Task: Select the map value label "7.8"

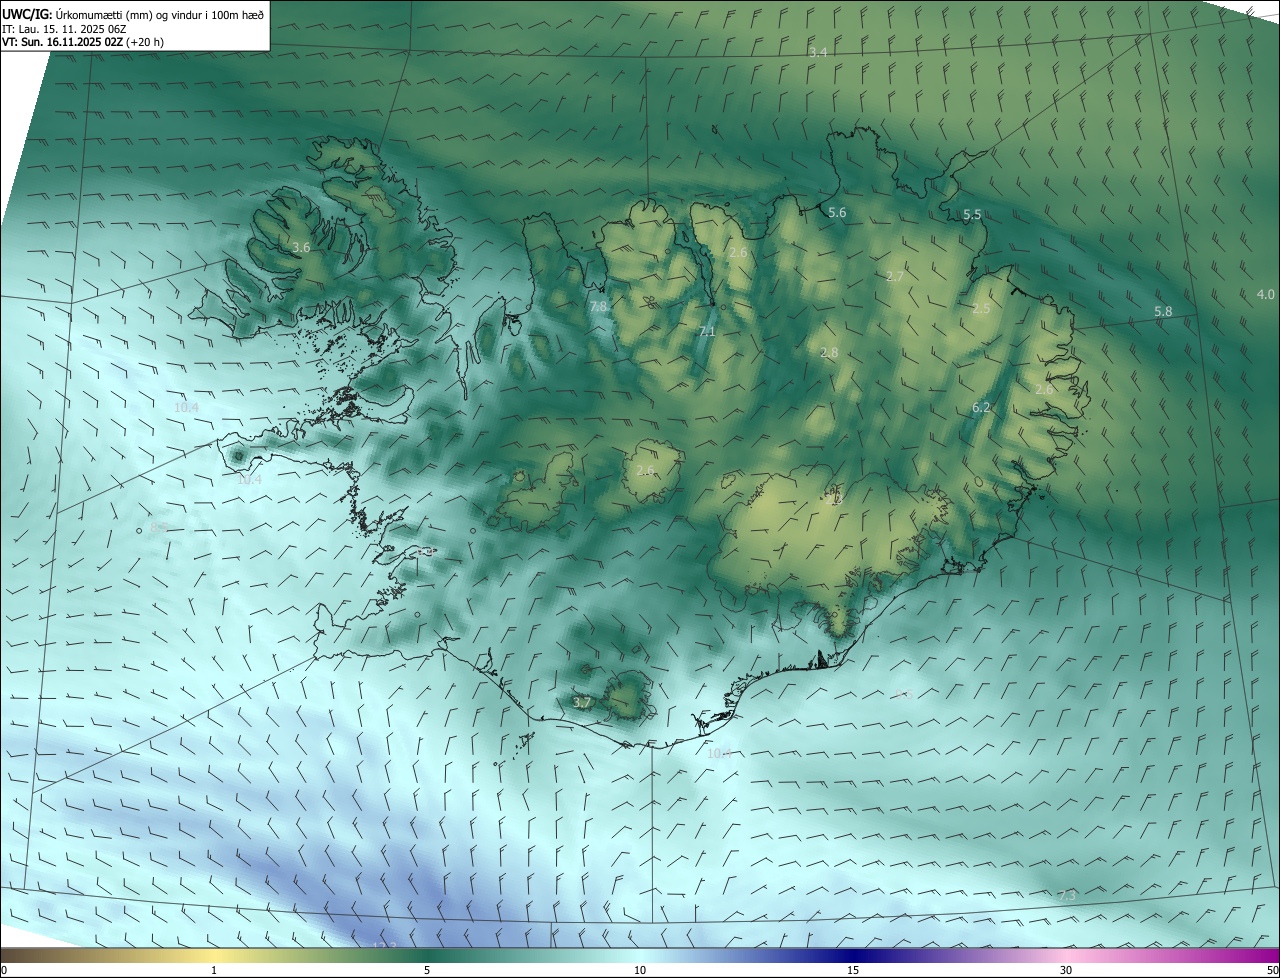Action: click(x=599, y=306)
